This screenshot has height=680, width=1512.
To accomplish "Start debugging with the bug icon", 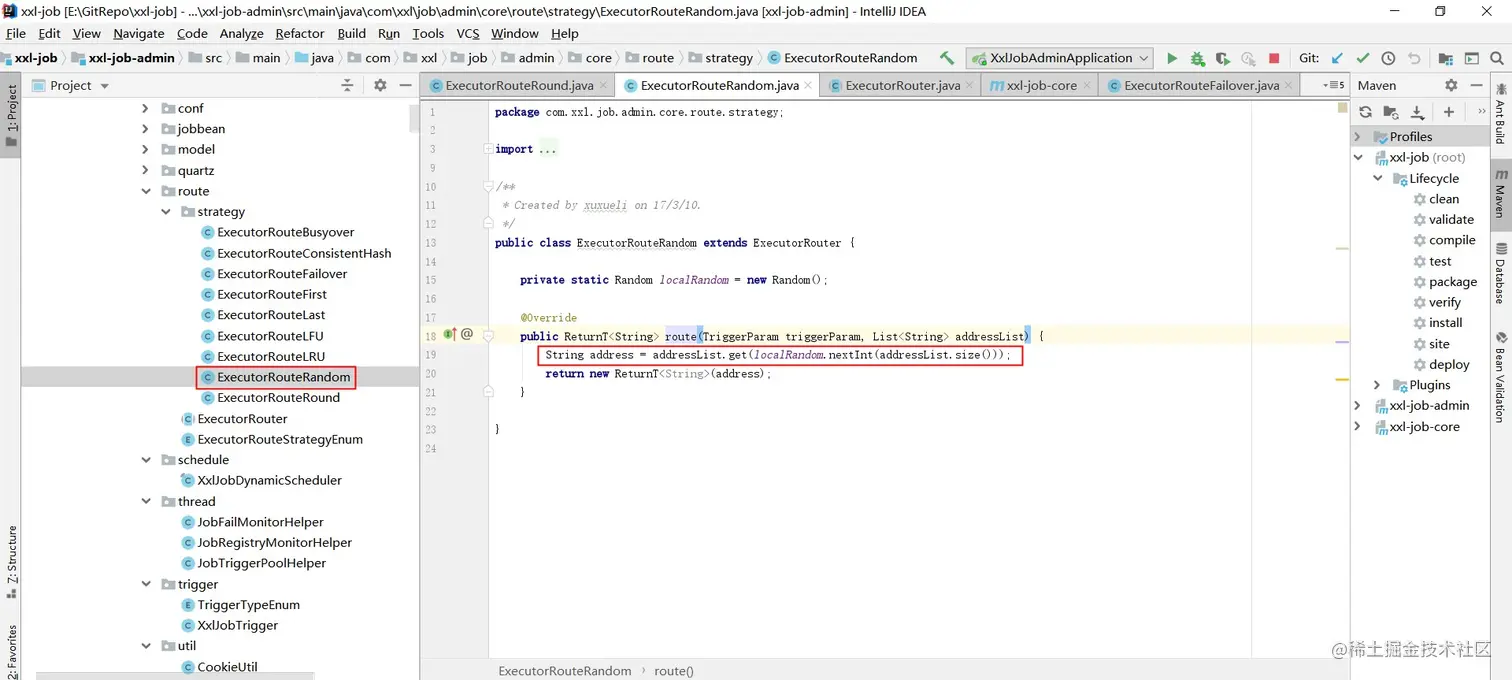I will 1197,58.
